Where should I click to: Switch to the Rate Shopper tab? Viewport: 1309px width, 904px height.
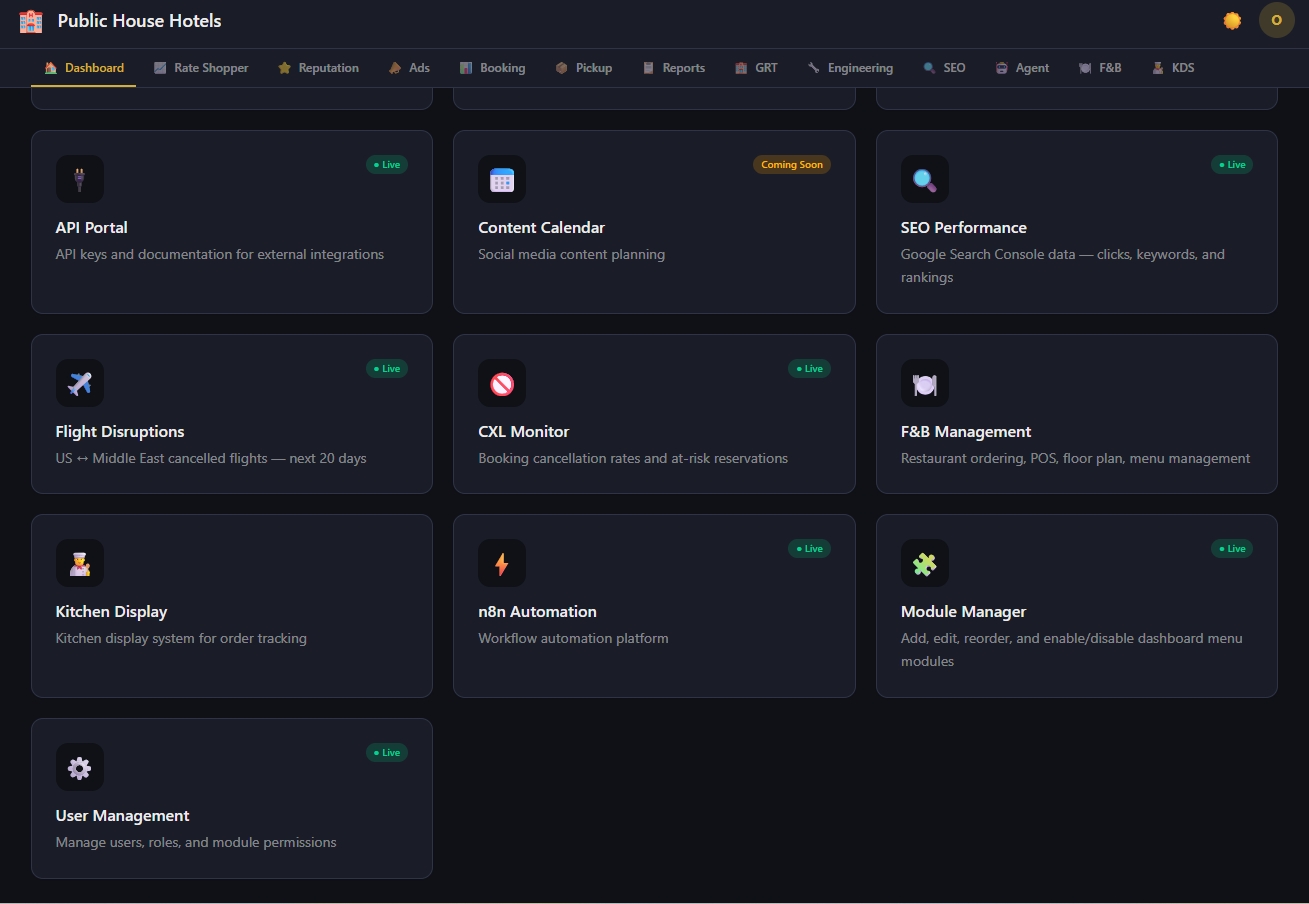(x=201, y=68)
